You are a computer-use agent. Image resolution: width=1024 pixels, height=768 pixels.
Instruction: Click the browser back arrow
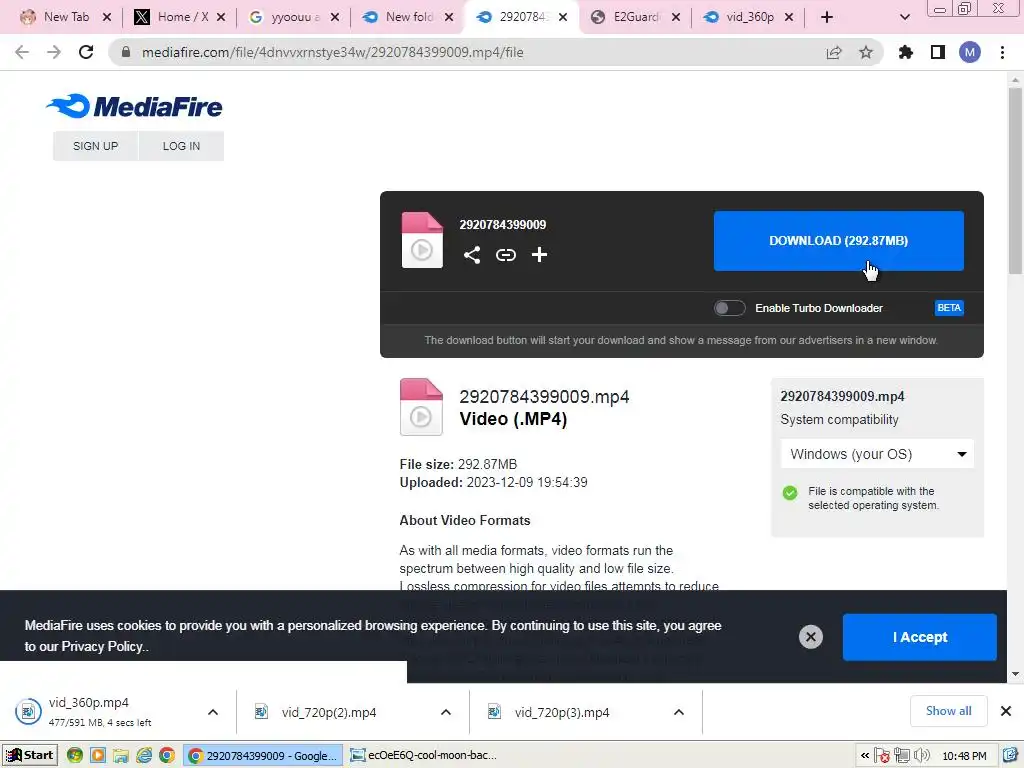click(22, 52)
